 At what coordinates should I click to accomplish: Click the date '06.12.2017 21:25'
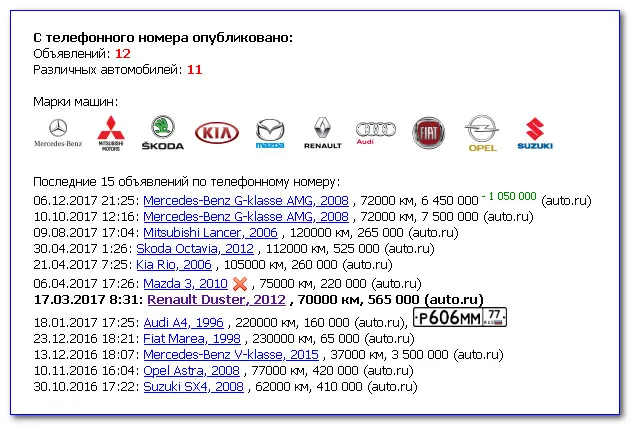pyautogui.click(x=86, y=200)
